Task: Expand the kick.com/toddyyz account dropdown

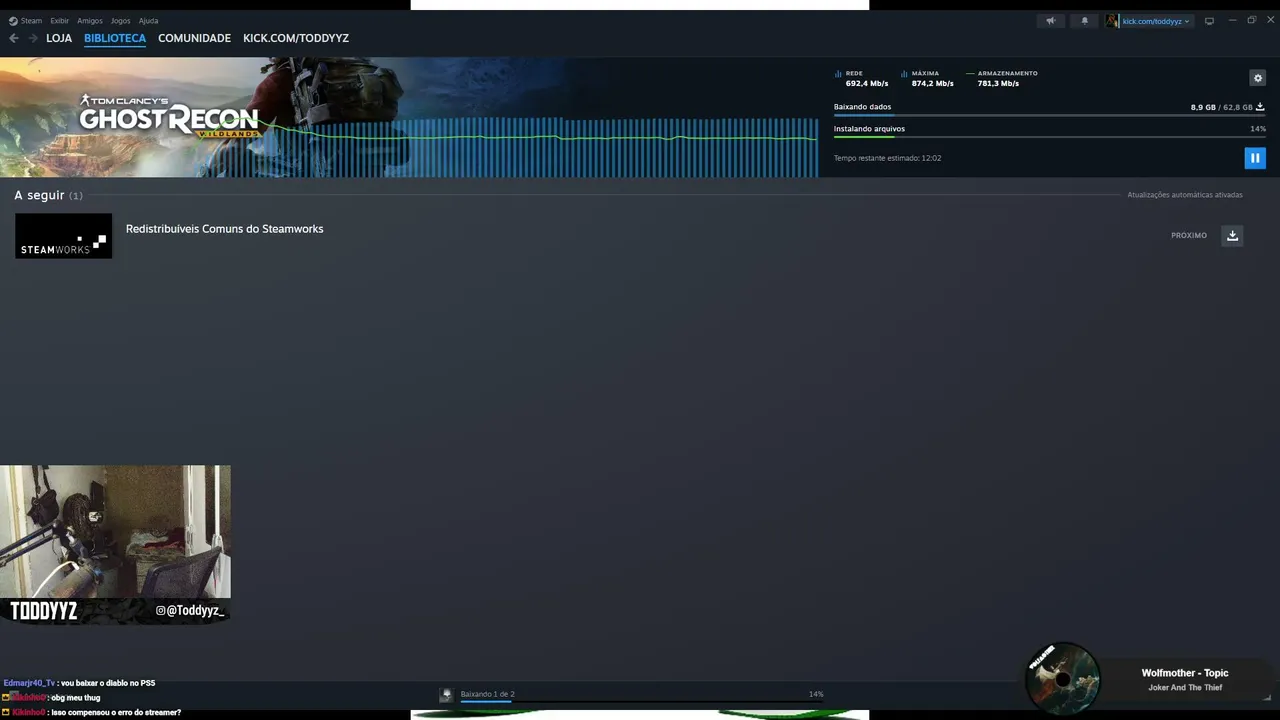Action: (x=1156, y=21)
